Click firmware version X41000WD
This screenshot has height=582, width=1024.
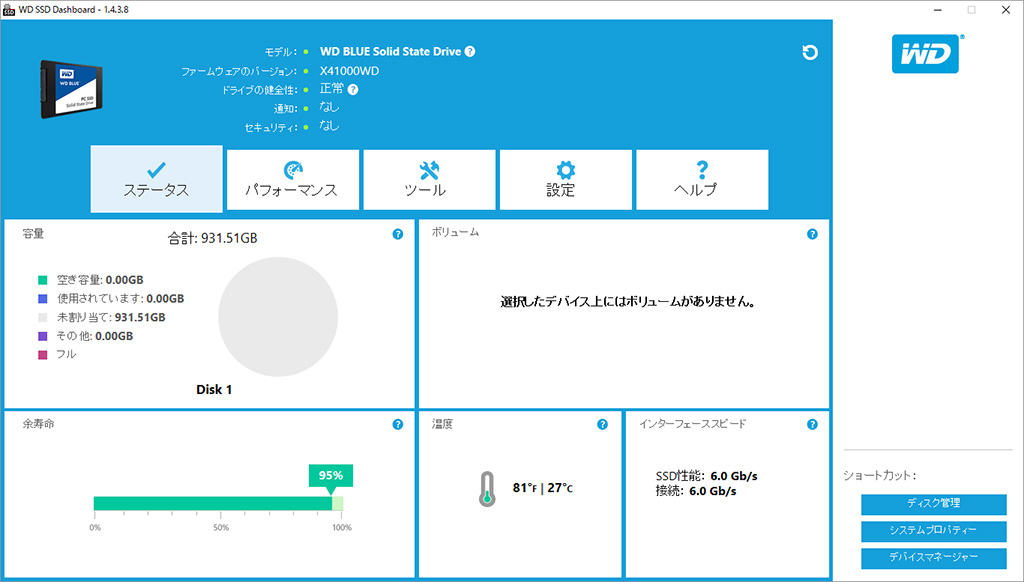(349, 71)
